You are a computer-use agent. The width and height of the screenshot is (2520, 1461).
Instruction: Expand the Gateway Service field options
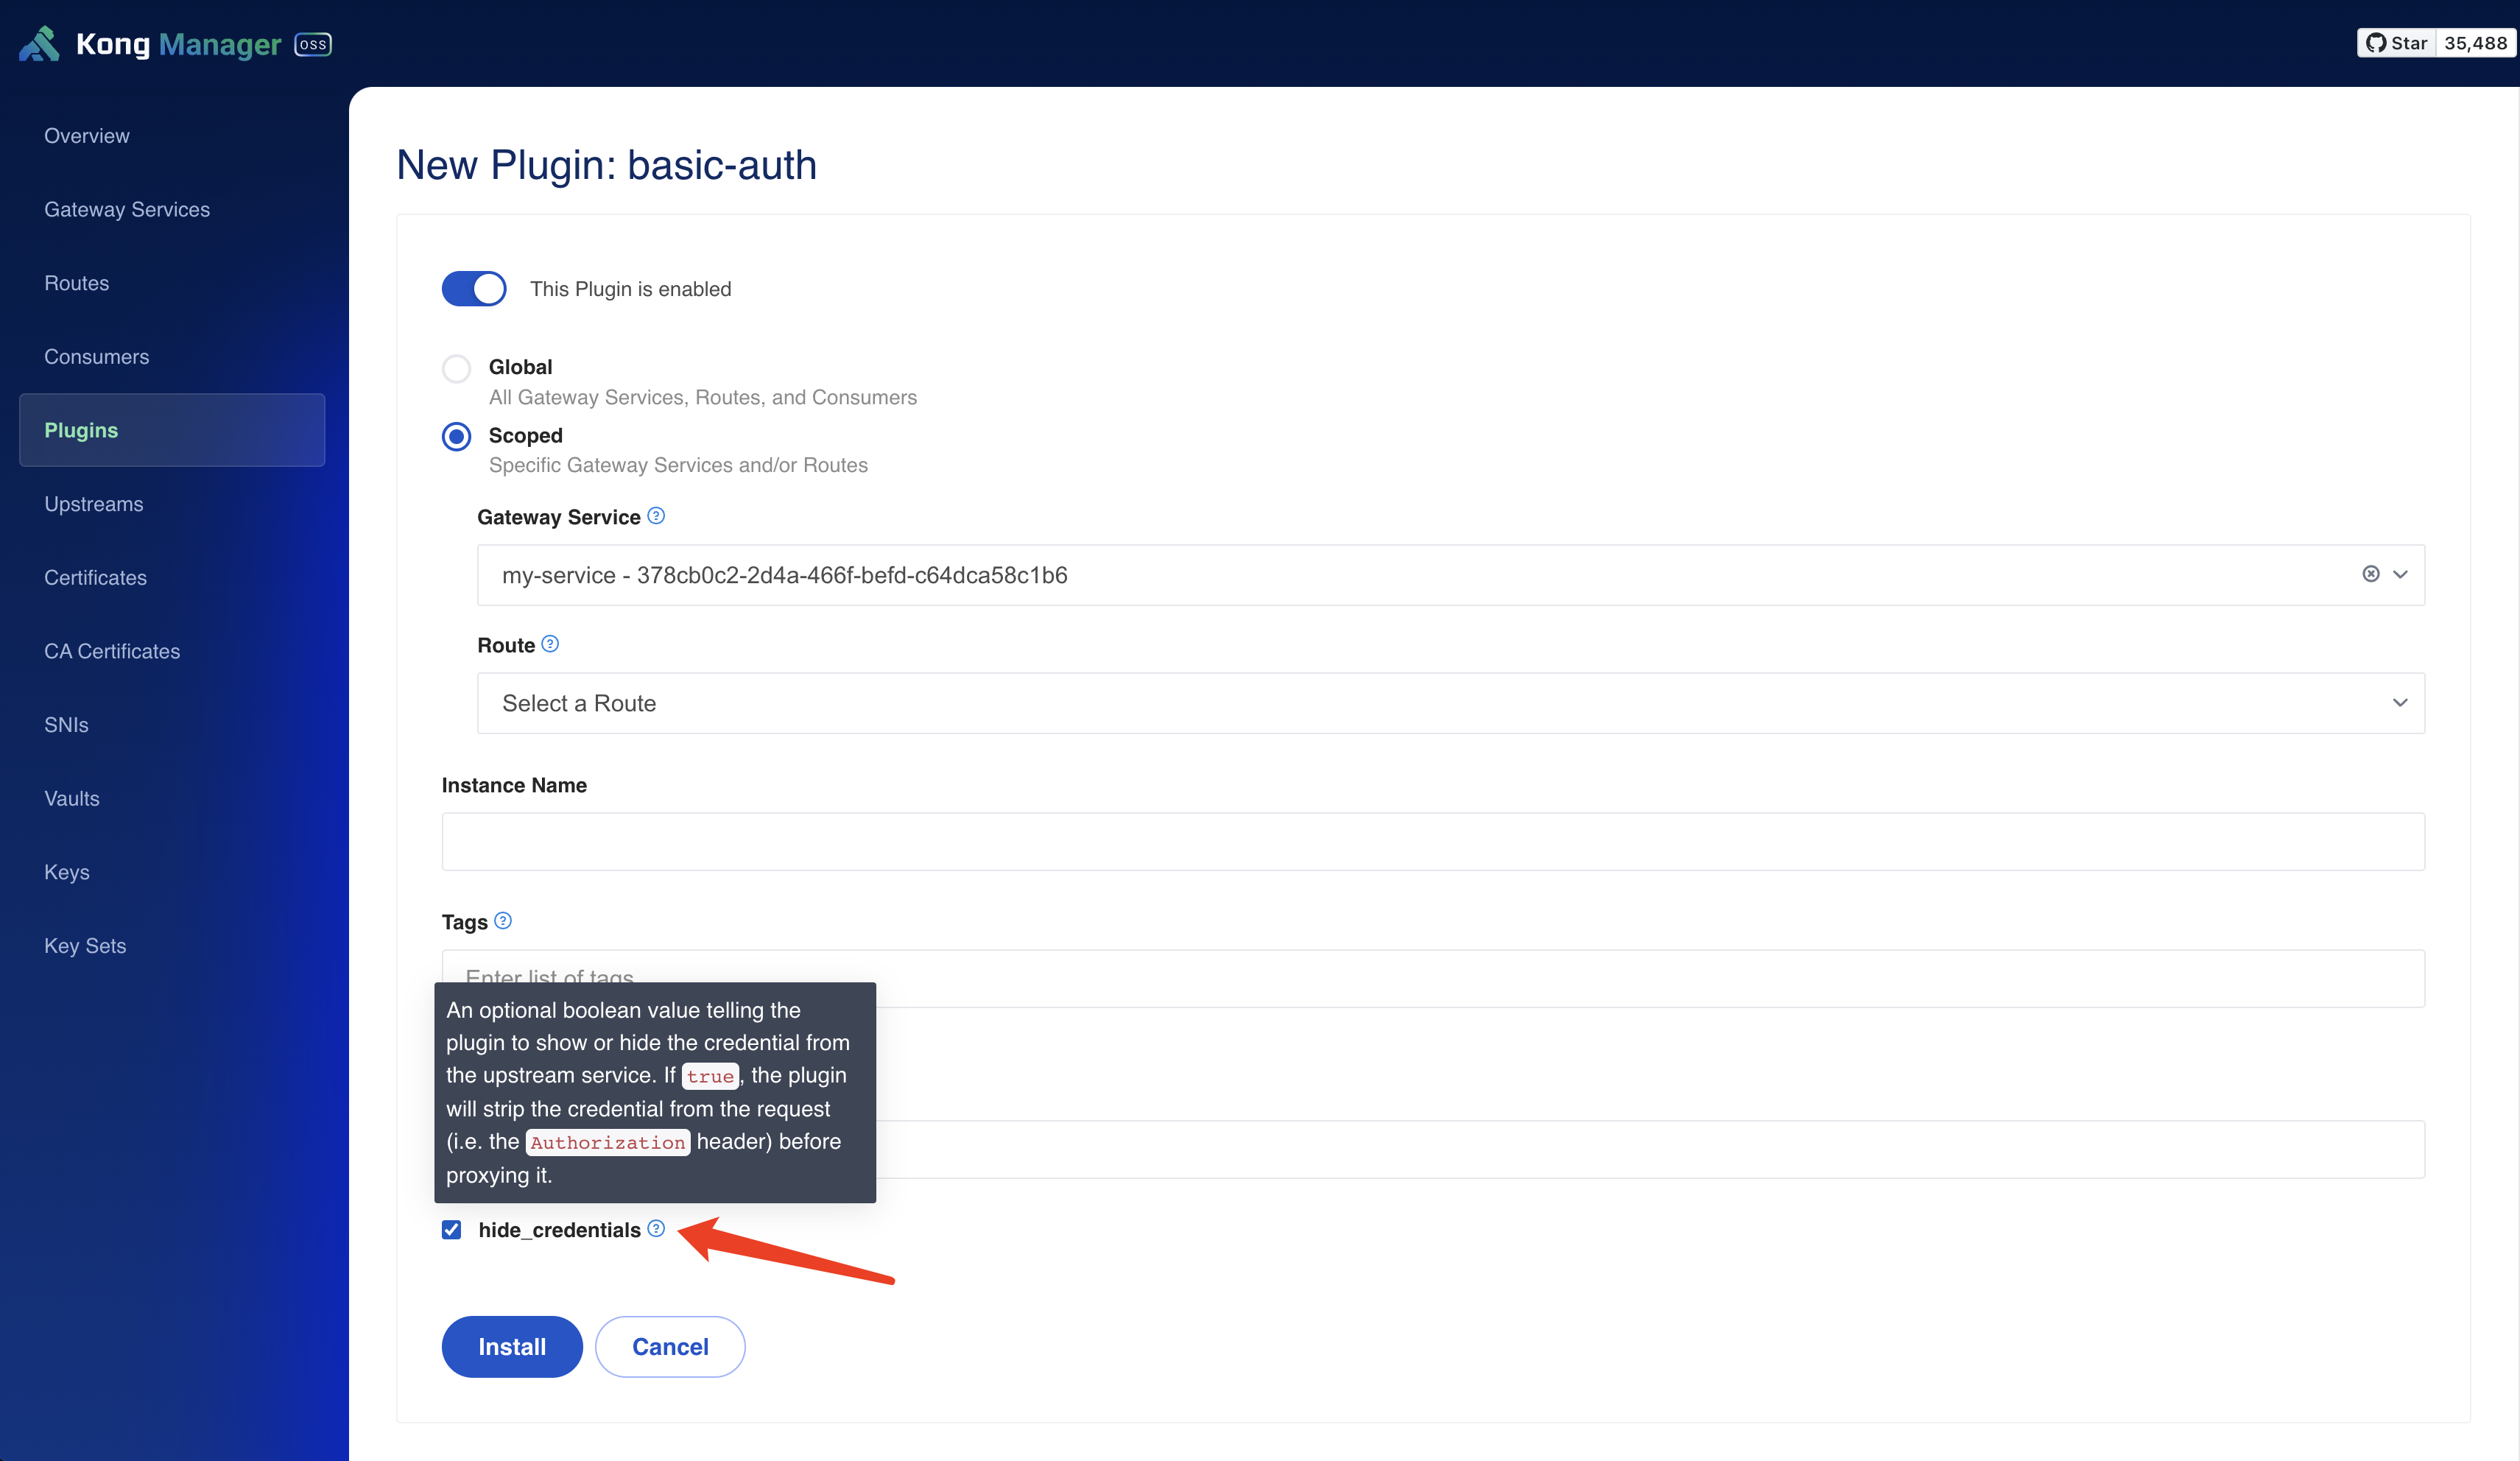coord(2400,574)
